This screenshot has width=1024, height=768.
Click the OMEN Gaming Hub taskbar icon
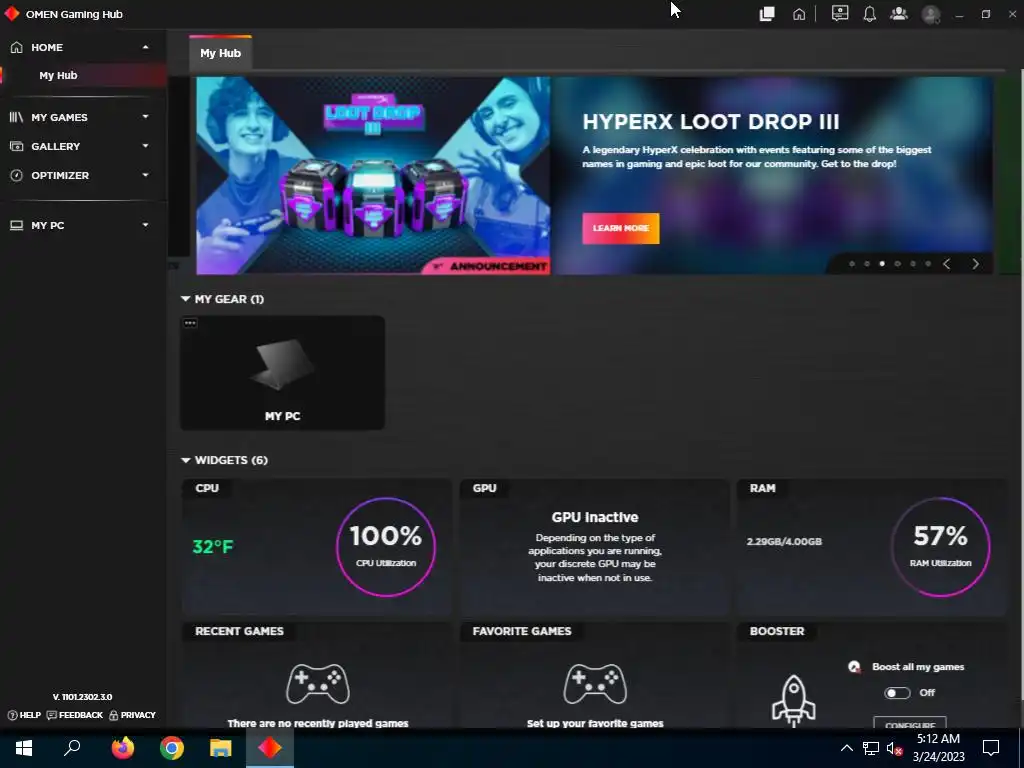(270, 748)
